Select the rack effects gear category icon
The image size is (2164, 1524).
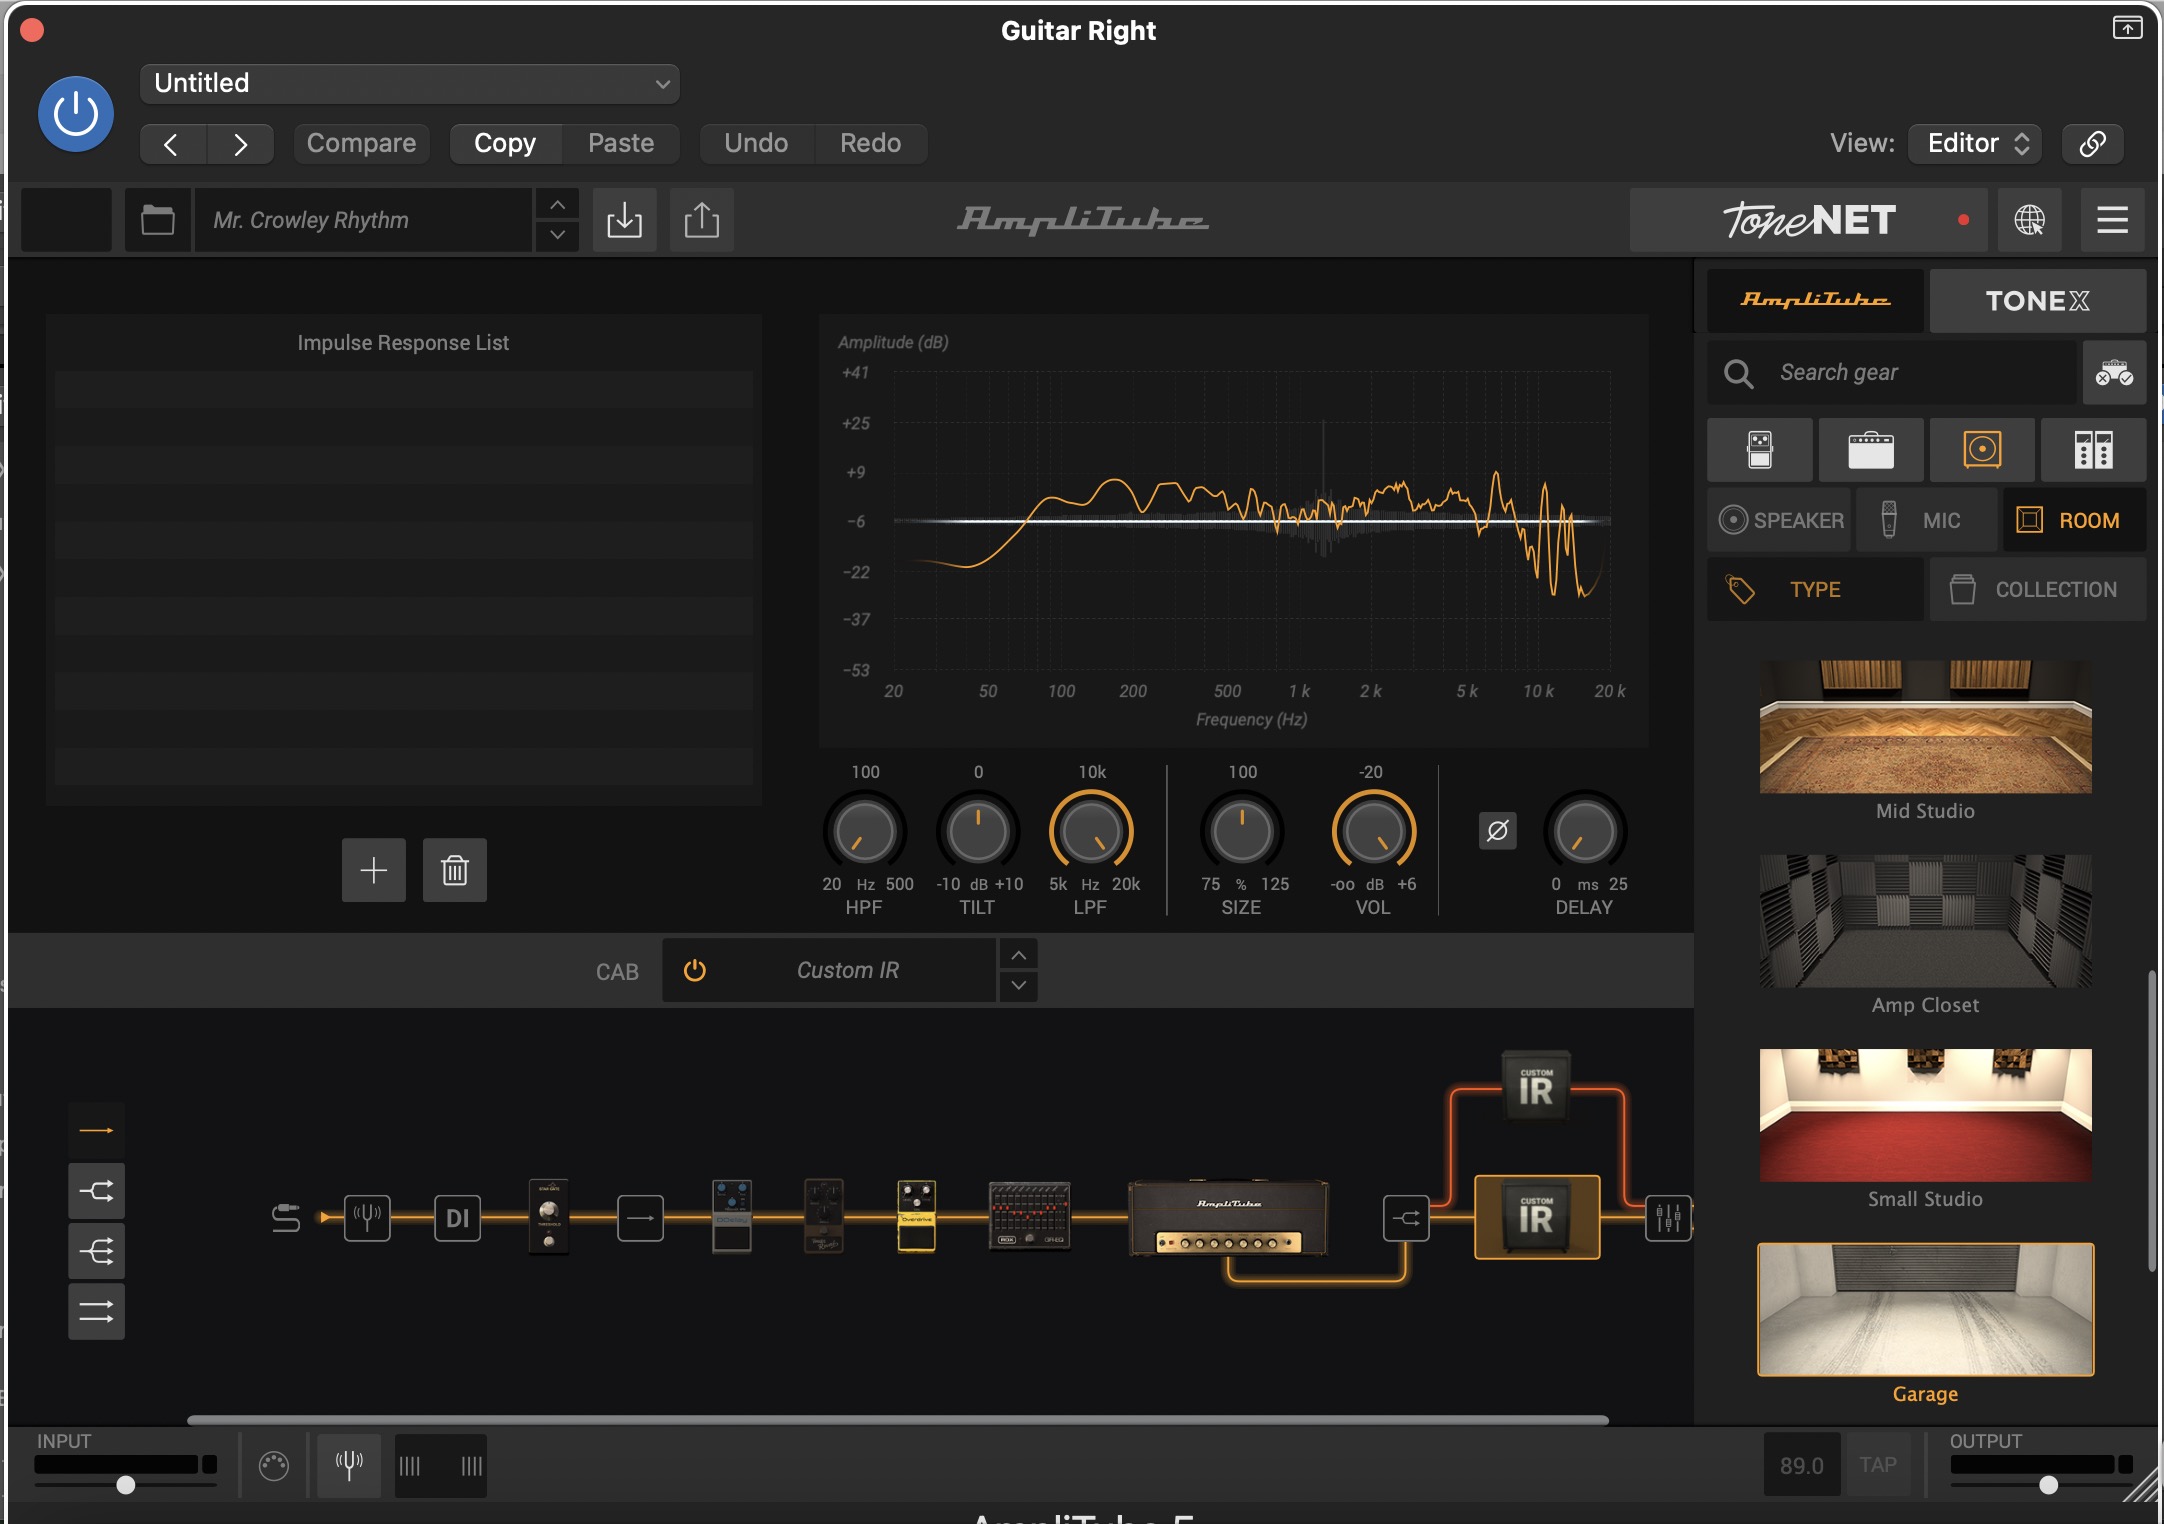(2093, 450)
